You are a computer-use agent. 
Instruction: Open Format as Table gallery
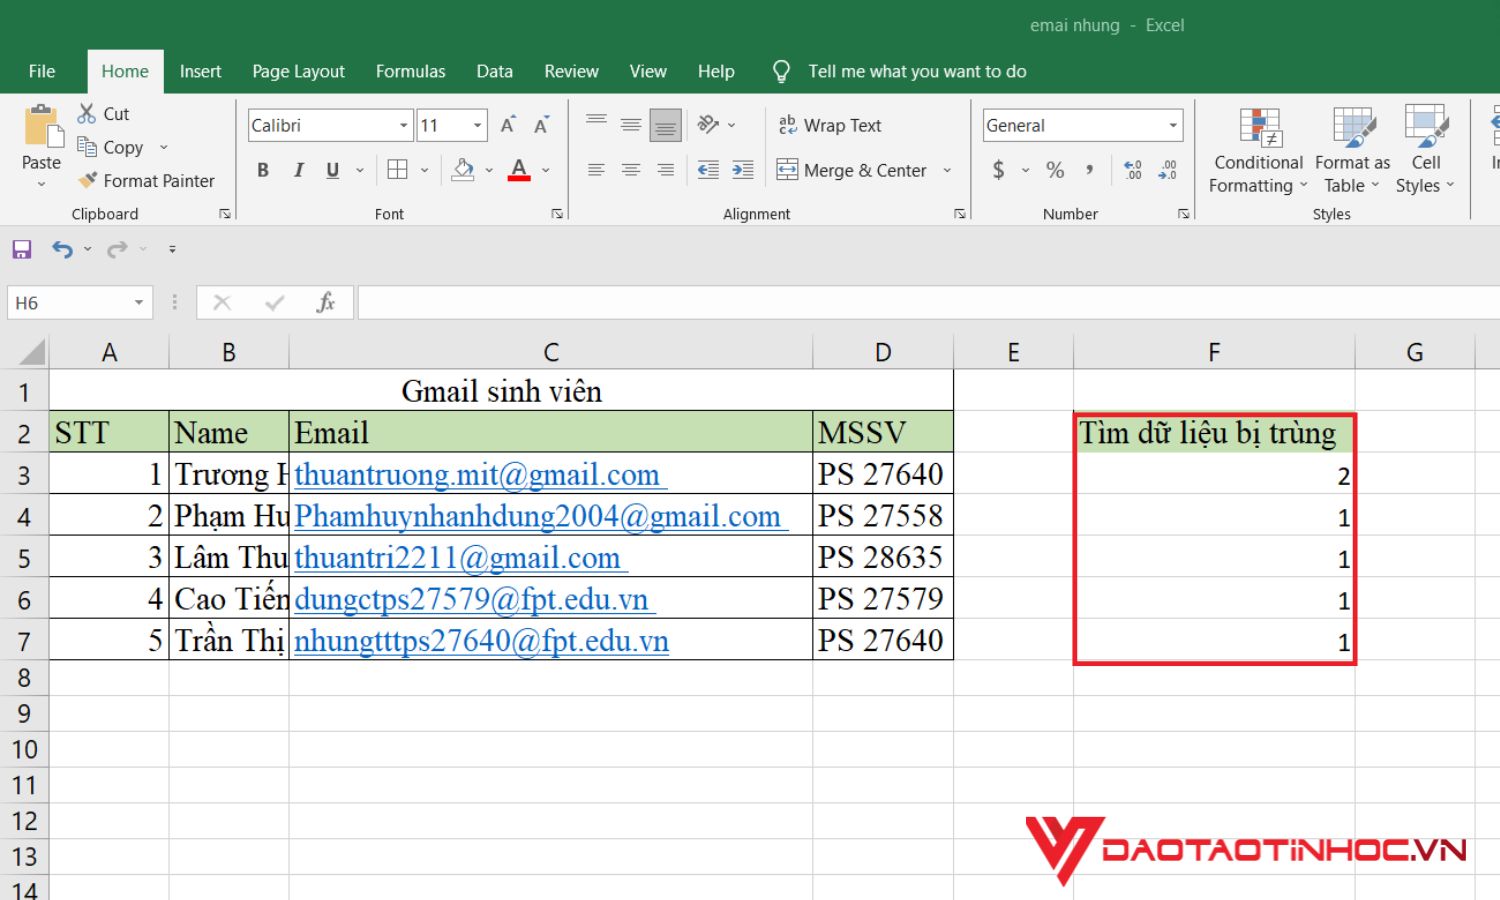[x=1352, y=150]
